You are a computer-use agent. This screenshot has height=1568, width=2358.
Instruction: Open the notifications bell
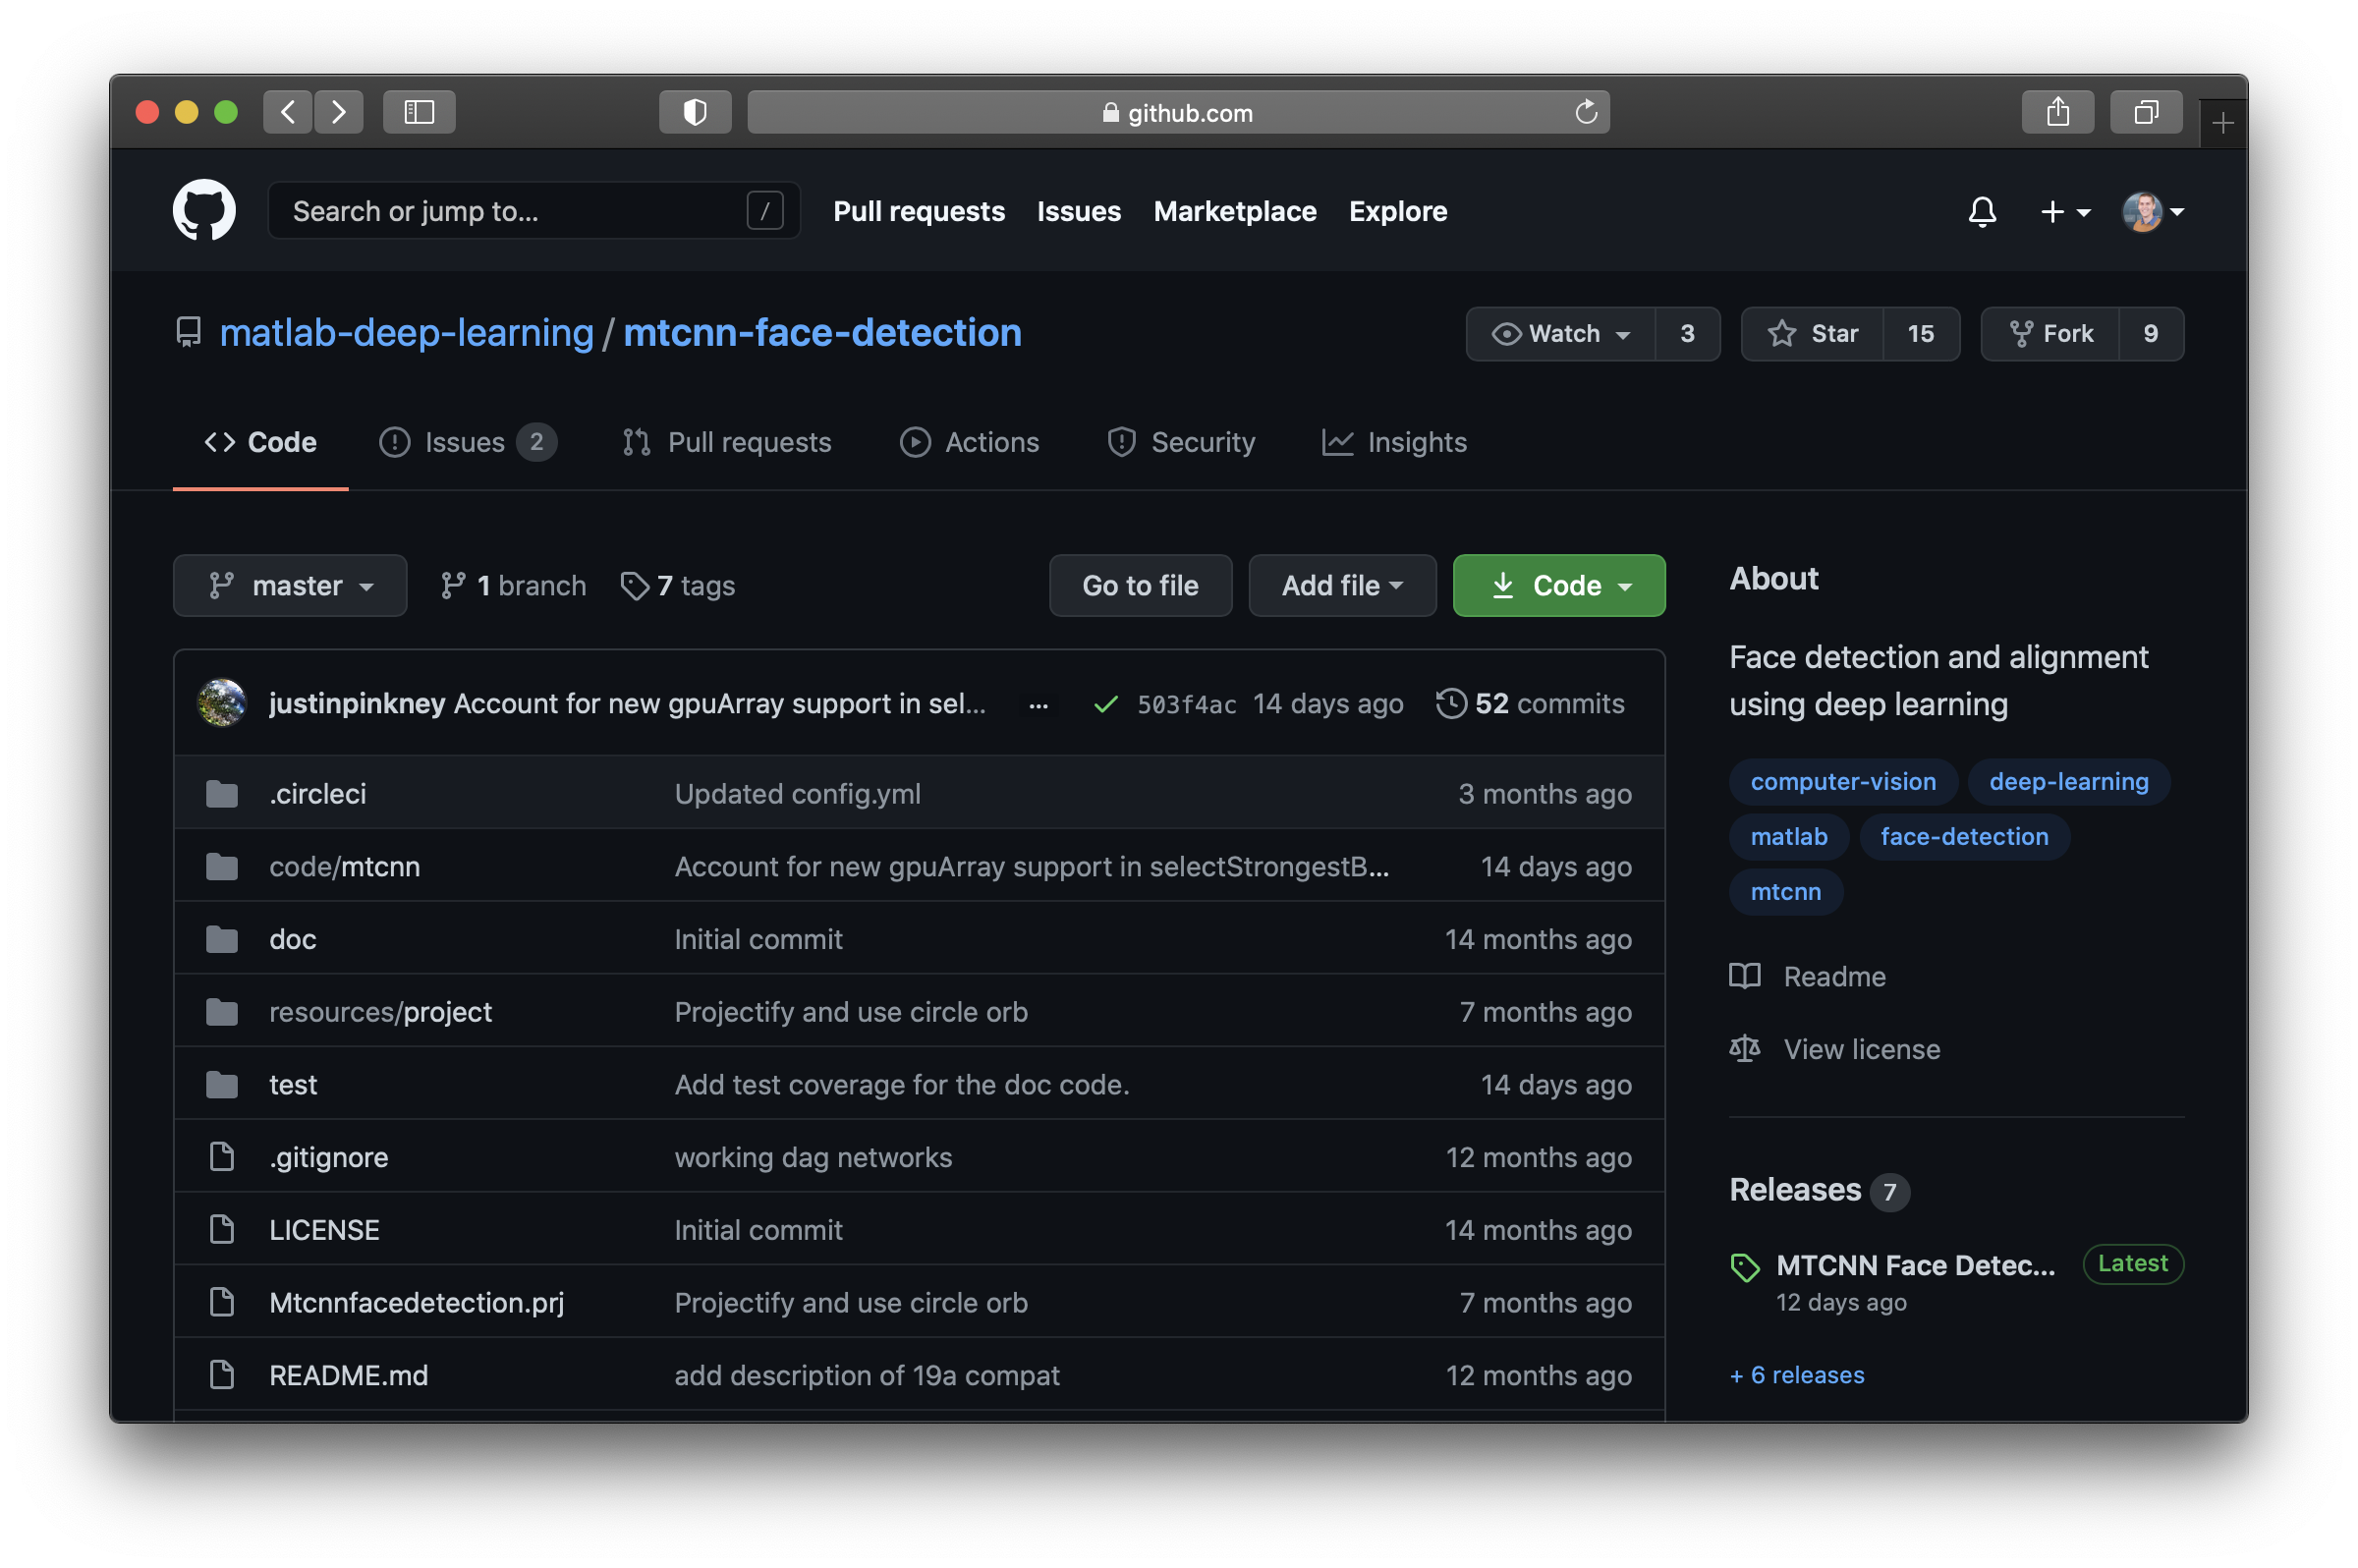coord(1982,211)
